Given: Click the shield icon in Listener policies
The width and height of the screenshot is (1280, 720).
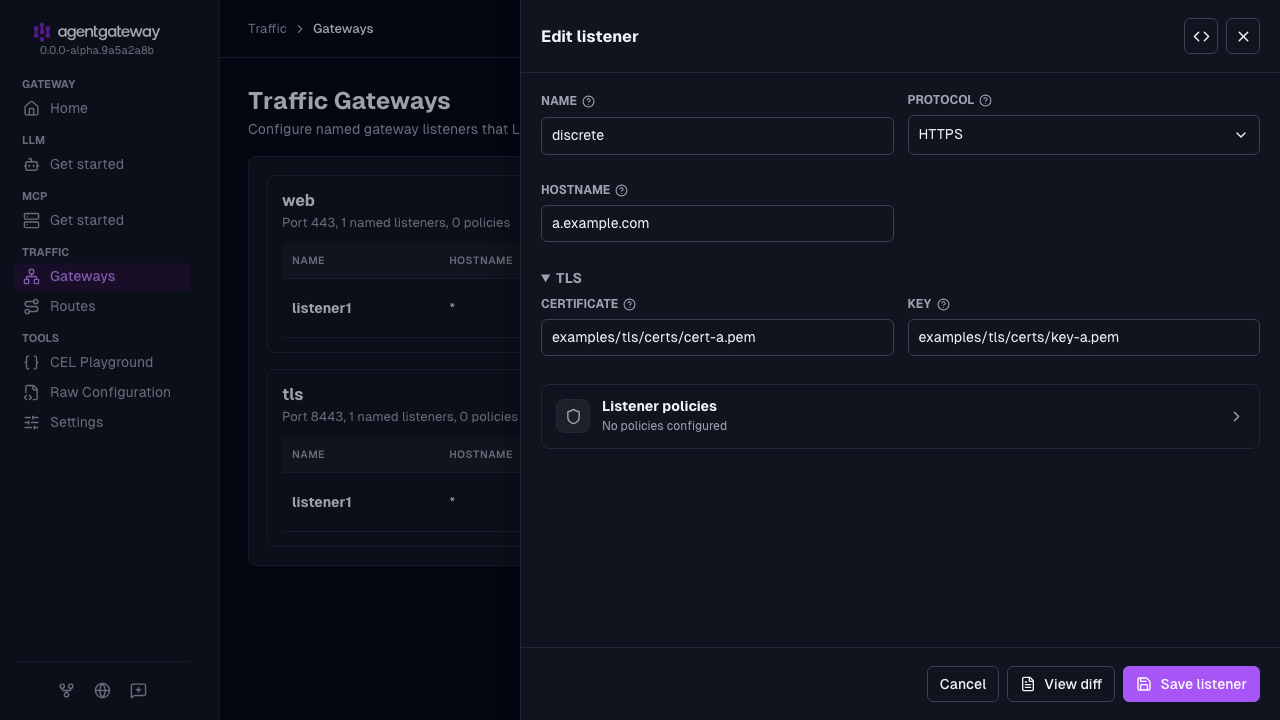Looking at the screenshot, I should click(x=573, y=416).
